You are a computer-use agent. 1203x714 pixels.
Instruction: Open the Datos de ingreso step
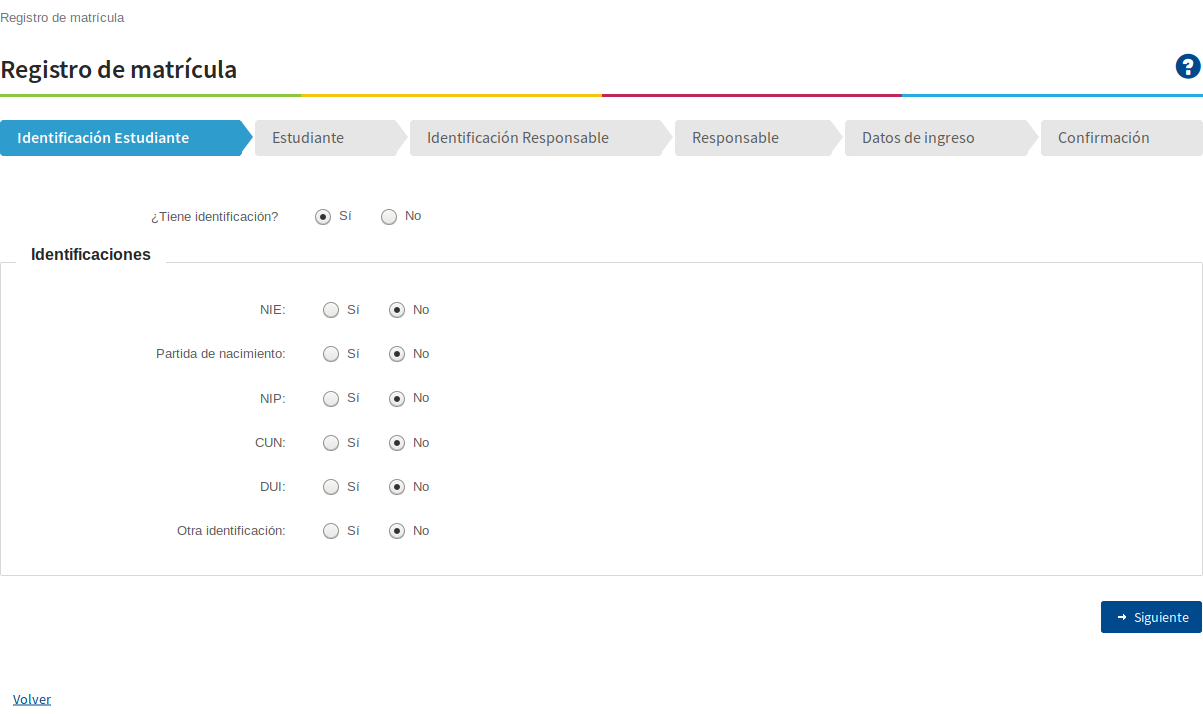click(918, 138)
